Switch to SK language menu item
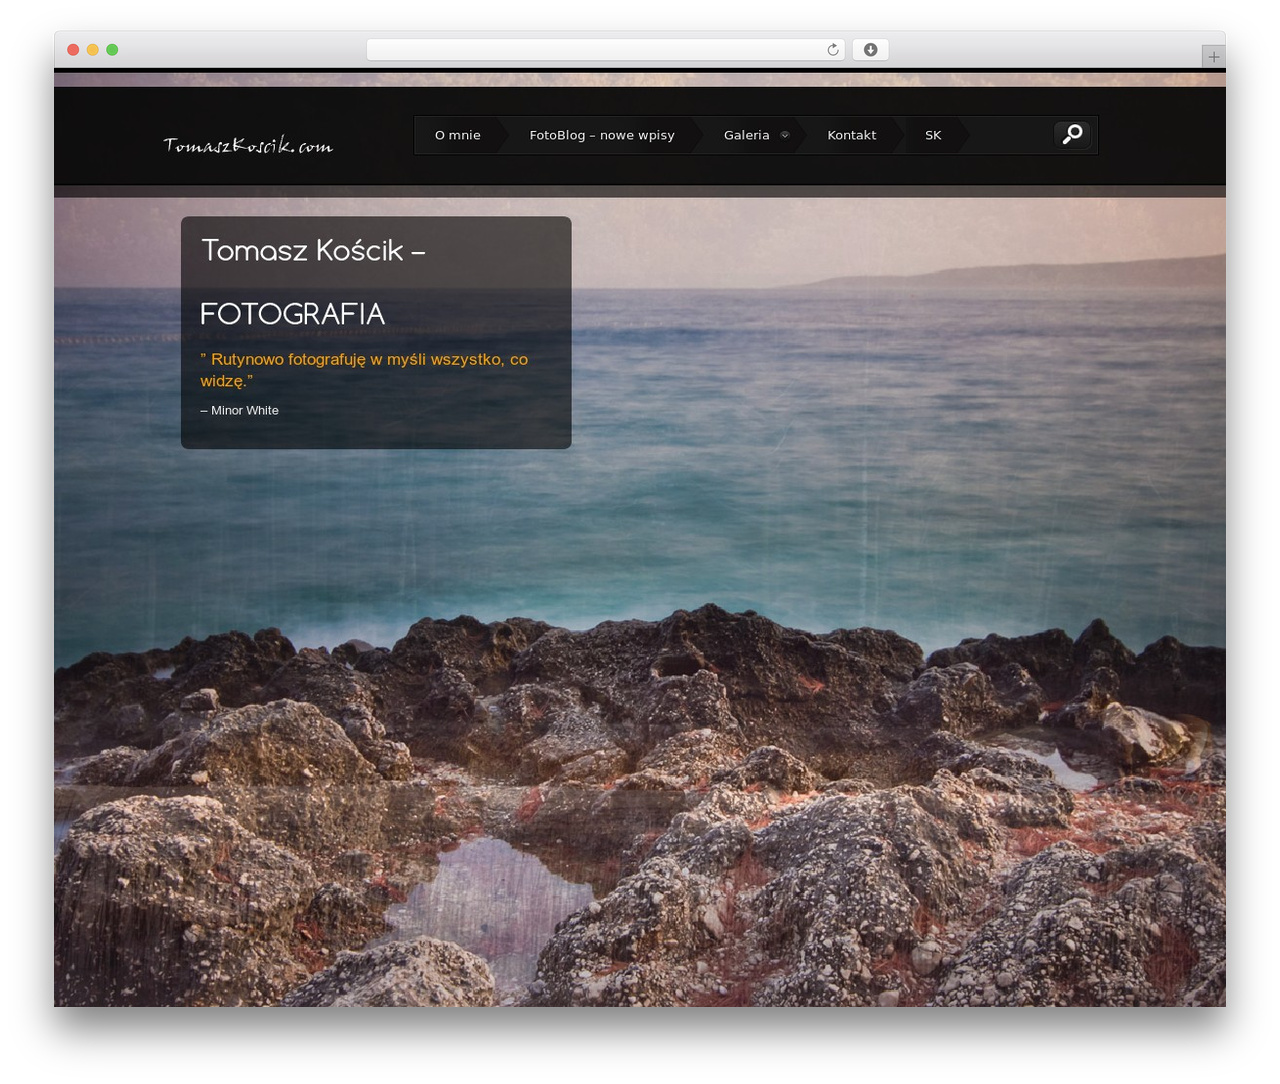This screenshot has width=1280, height=1084. tap(933, 135)
